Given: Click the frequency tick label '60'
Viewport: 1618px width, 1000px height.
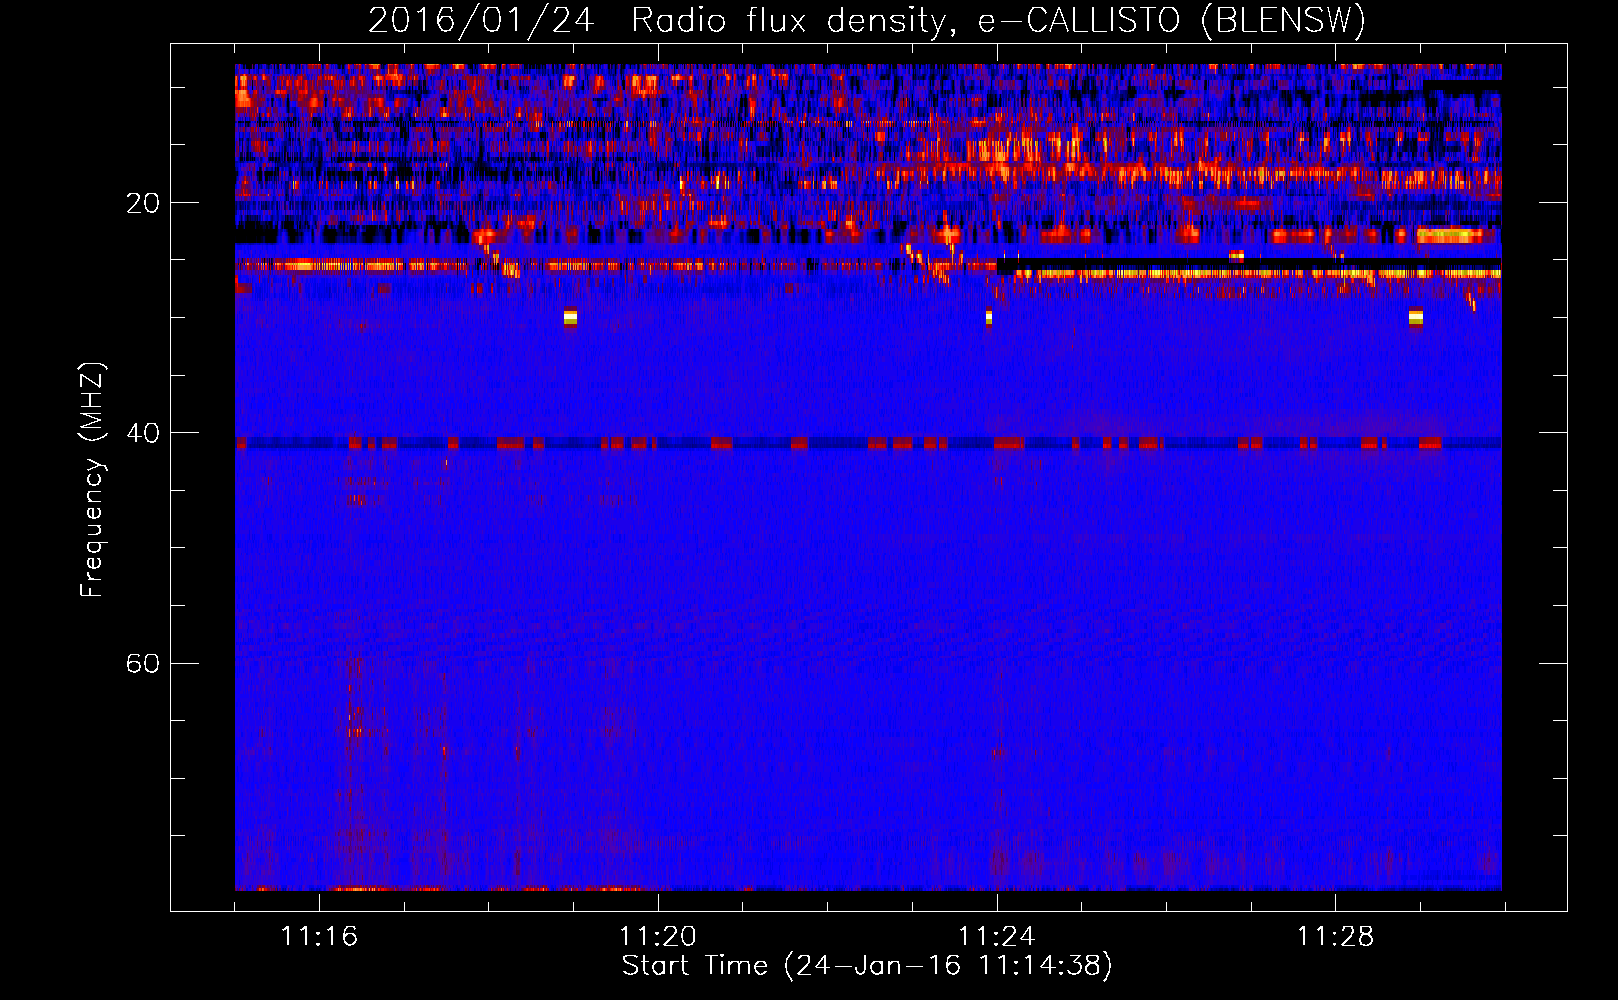Looking at the screenshot, I should point(142,663).
